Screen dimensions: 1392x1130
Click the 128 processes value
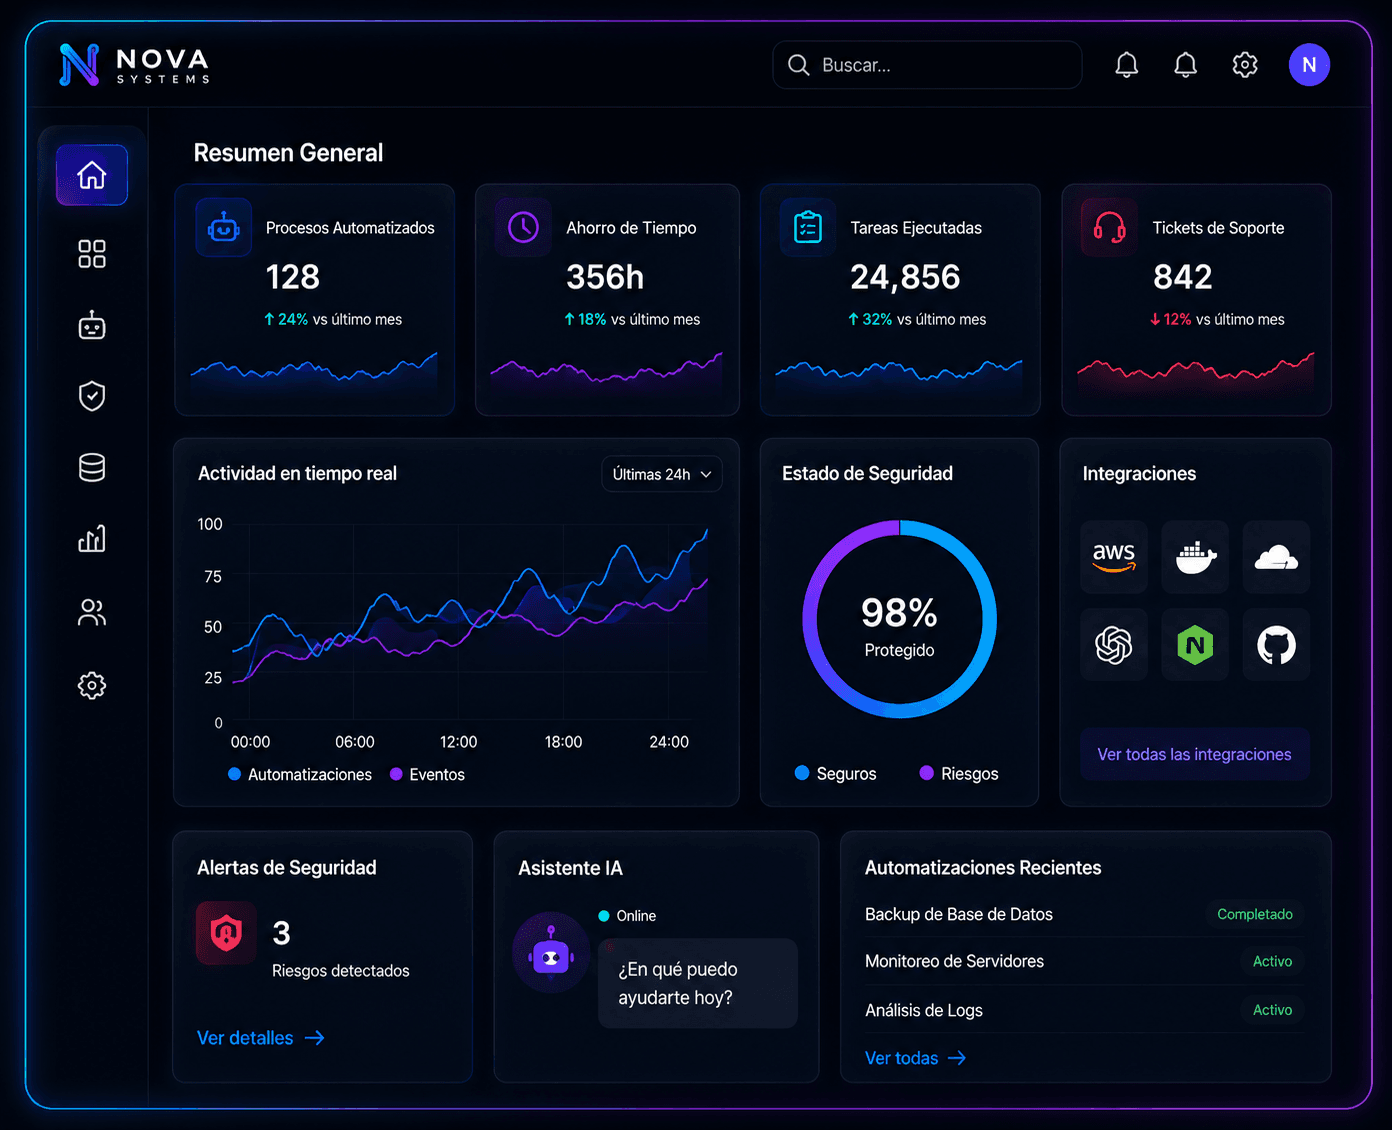293,277
